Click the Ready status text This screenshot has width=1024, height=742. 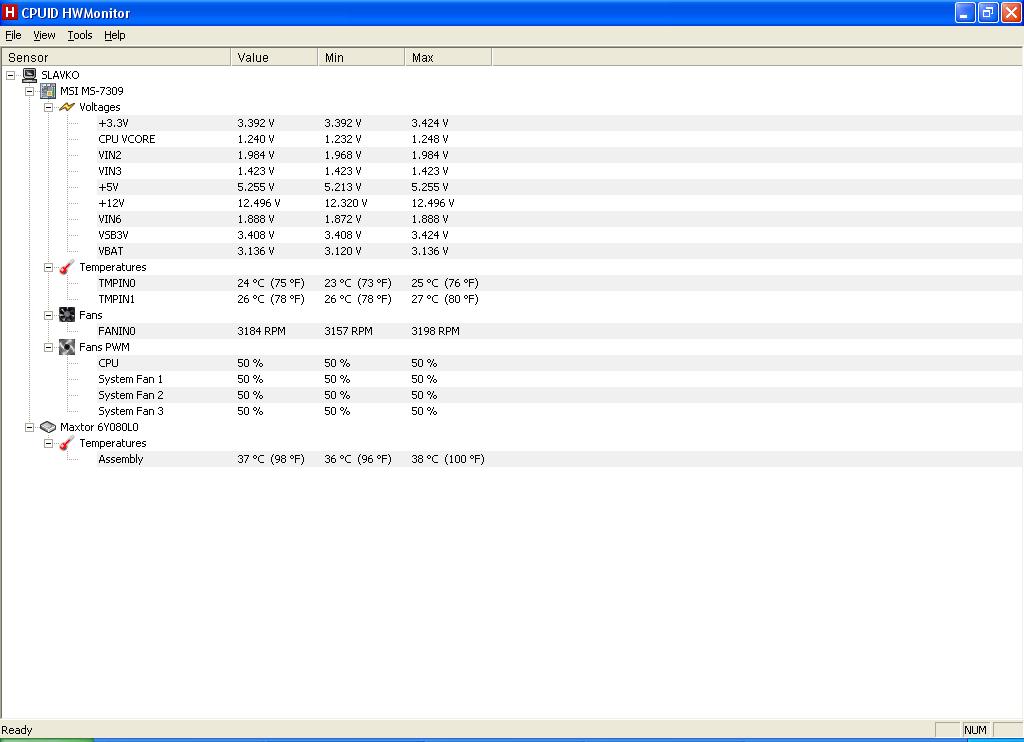pos(17,730)
